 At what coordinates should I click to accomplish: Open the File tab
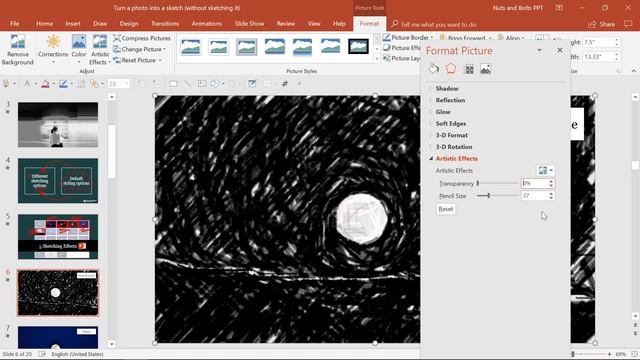point(15,24)
